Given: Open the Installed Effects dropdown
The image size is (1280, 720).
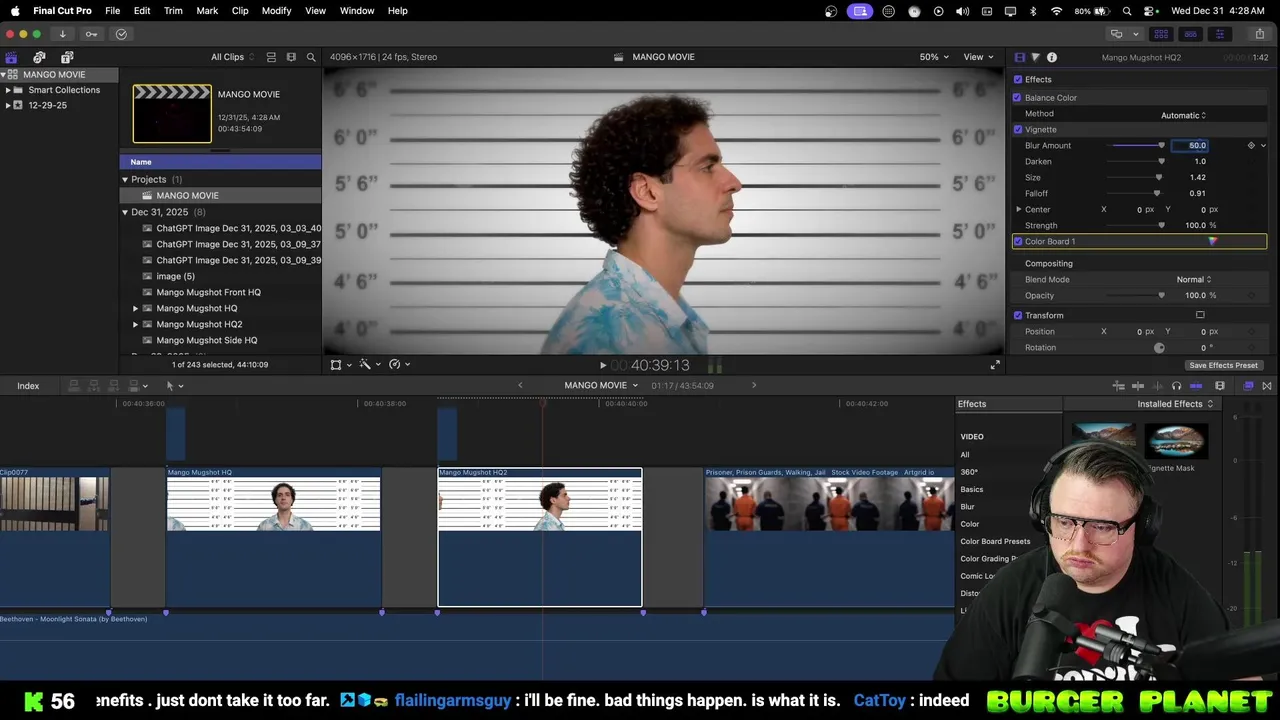Looking at the screenshot, I should pos(1175,404).
